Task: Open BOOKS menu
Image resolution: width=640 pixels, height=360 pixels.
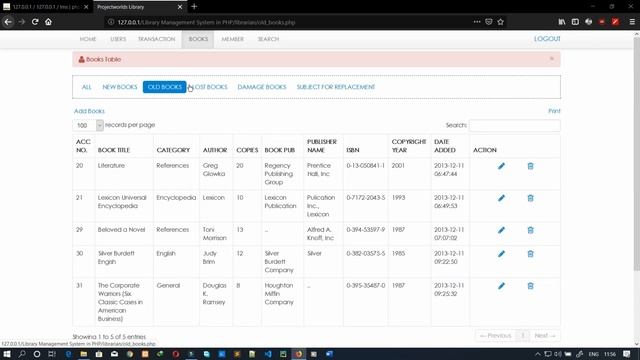Action: (x=198, y=39)
